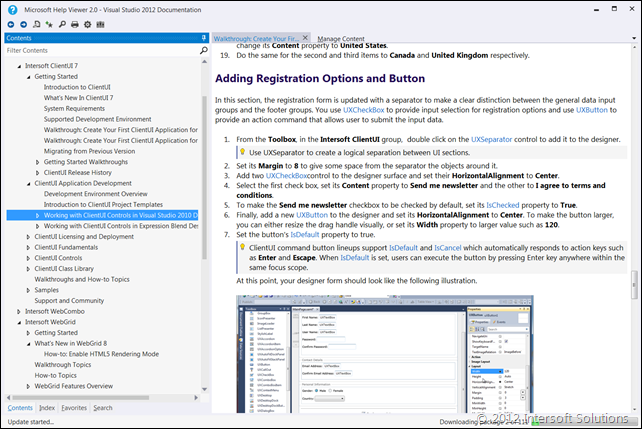Image resolution: width=642 pixels, height=429 pixels.
Task: Click the Back navigation arrow icon
Action: tap(11, 23)
